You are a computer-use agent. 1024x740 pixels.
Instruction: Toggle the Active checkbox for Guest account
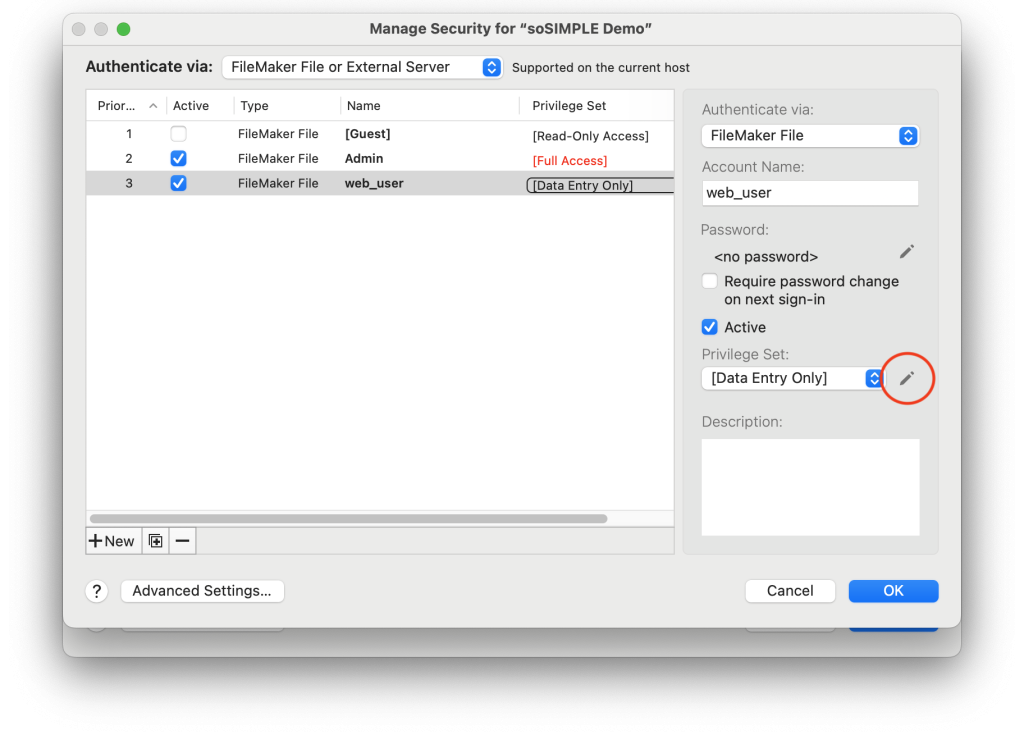[x=178, y=134]
